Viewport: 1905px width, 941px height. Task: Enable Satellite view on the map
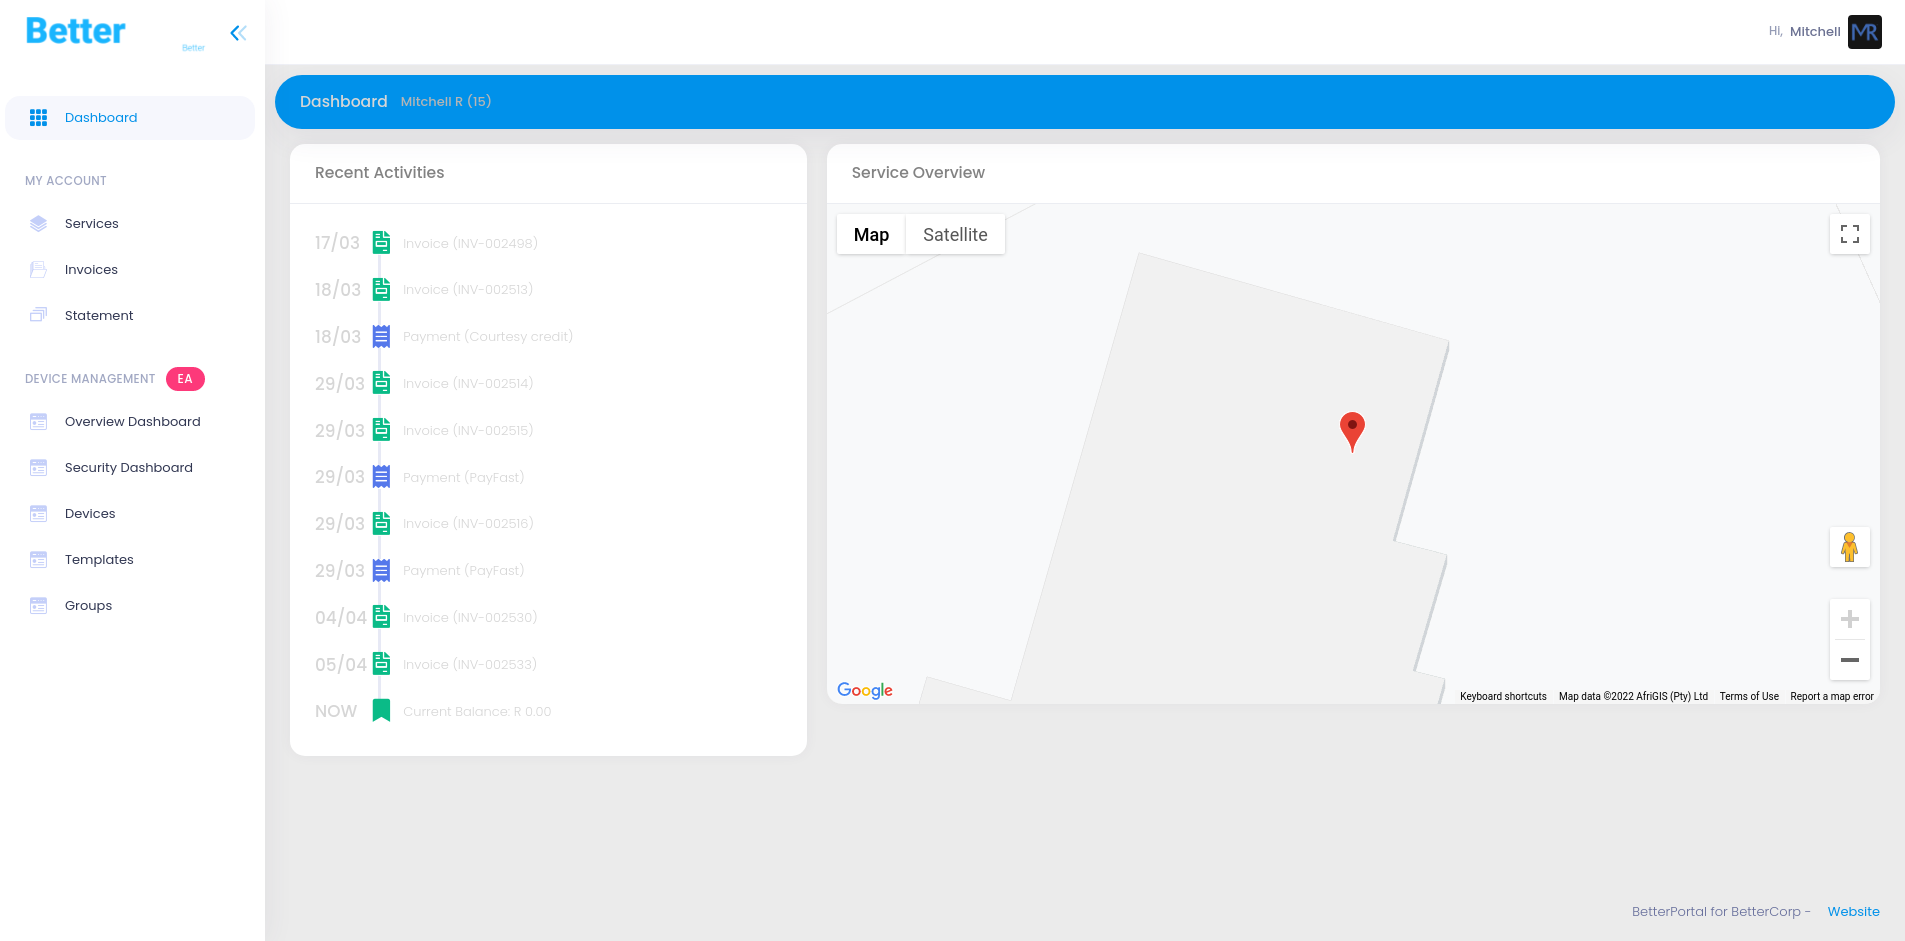pos(954,234)
